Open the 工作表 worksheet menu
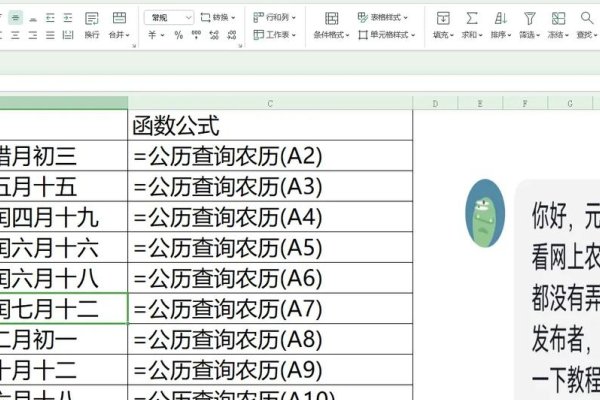This screenshot has width=600, height=400. click(x=274, y=35)
